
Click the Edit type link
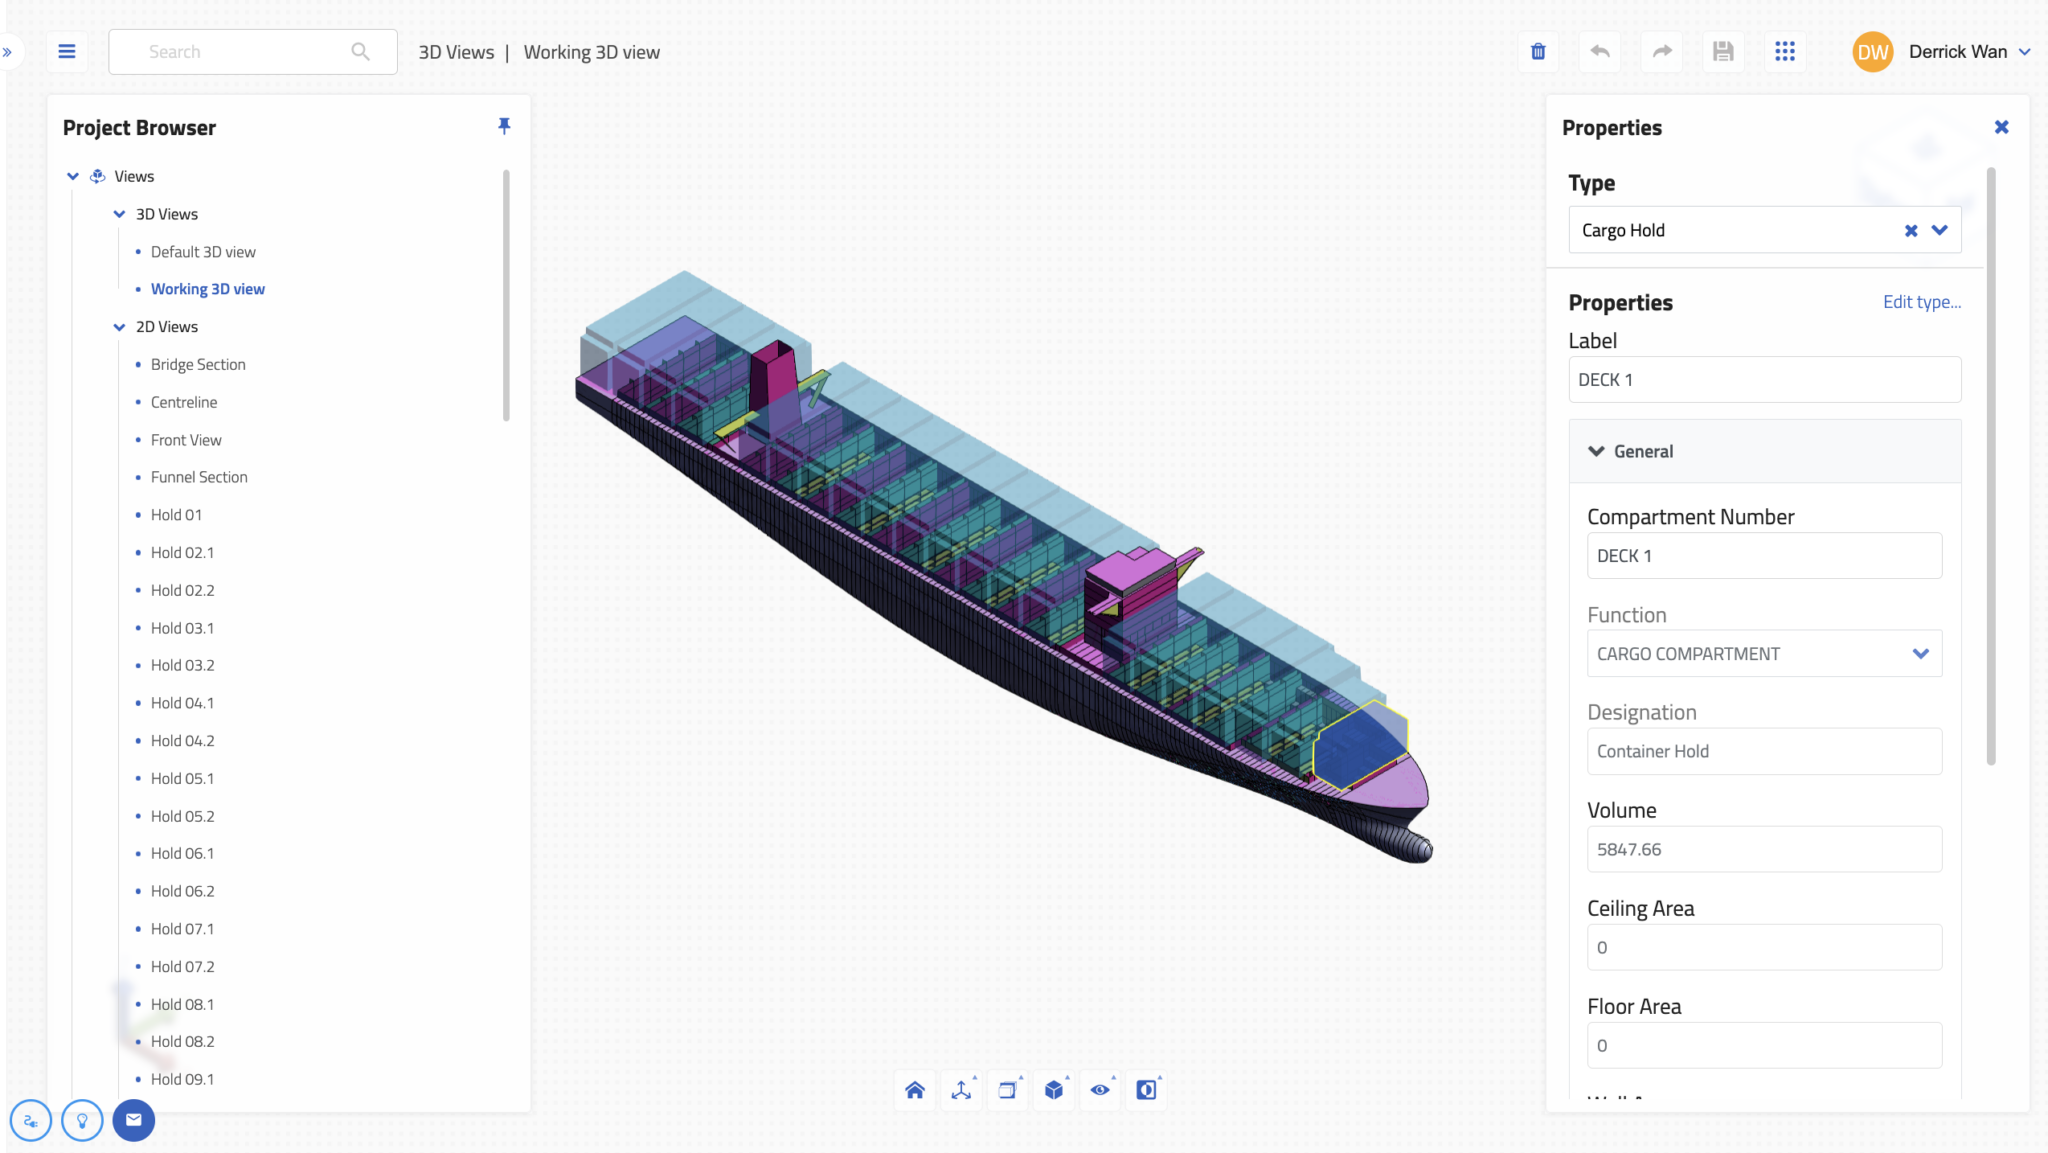1921,301
